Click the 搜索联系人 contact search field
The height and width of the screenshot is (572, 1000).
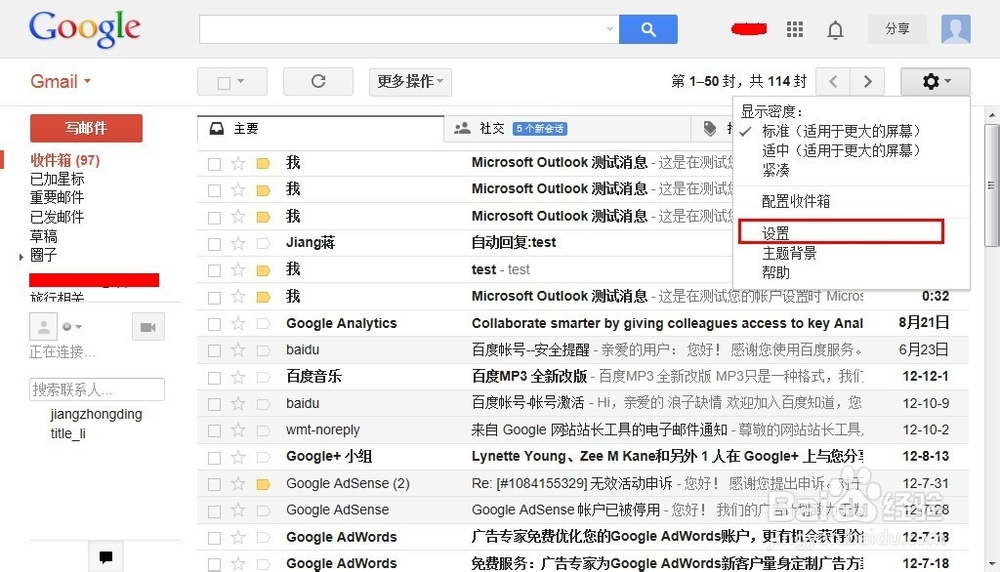tap(97, 390)
